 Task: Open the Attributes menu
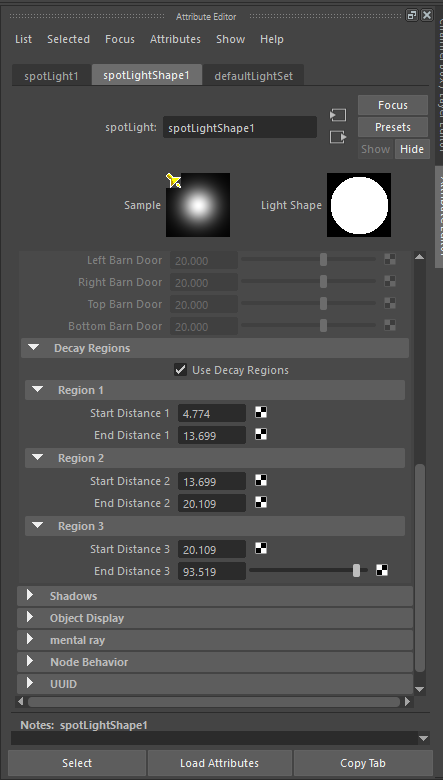(176, 39)
